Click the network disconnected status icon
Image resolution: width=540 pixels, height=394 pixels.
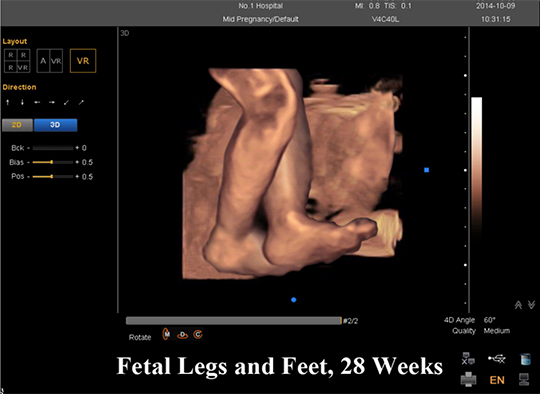pos(468,359)
